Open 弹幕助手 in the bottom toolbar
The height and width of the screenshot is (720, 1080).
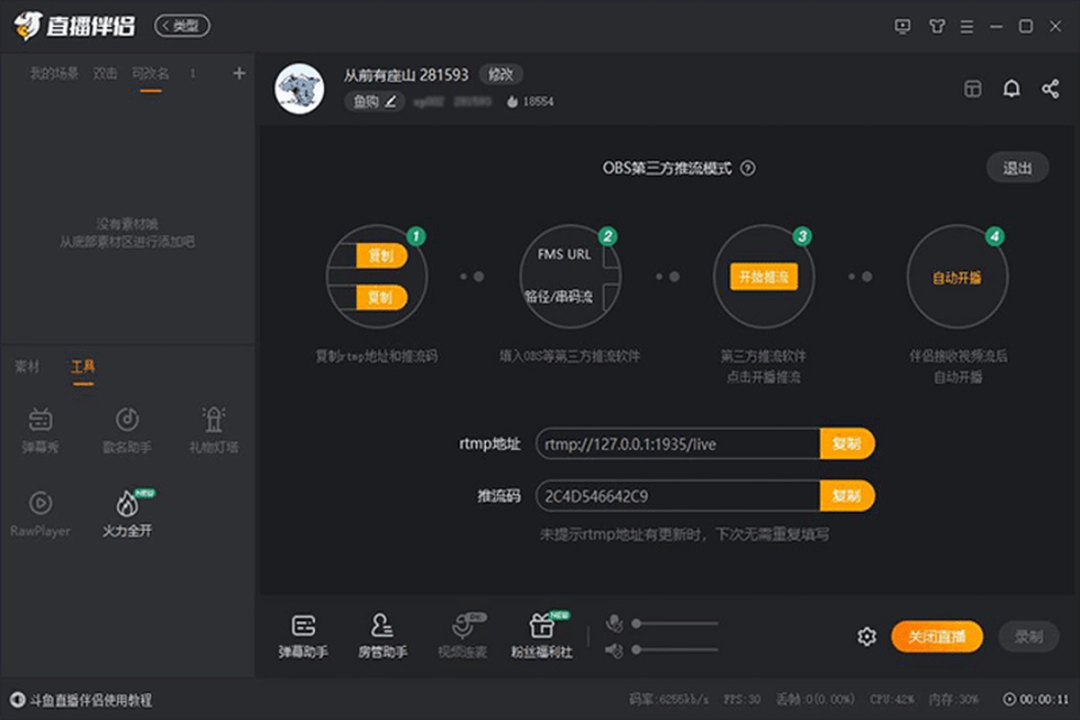pos(302,634)
